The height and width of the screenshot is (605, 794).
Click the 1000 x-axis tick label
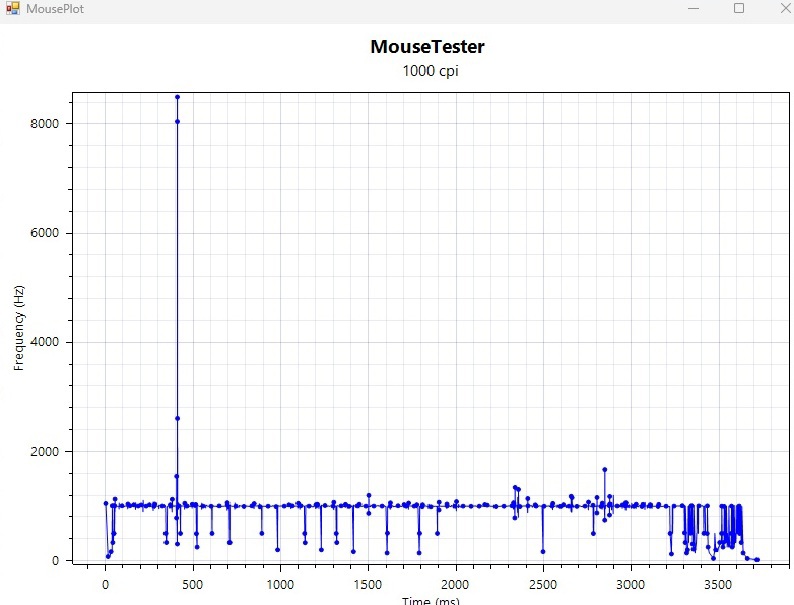(280, 585)
